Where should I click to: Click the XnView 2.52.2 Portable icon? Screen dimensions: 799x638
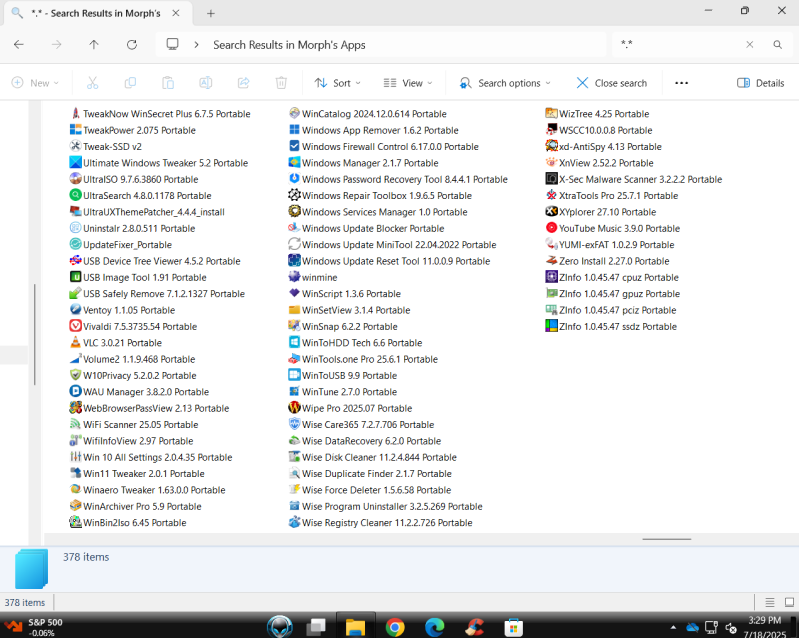coord(551,163)
